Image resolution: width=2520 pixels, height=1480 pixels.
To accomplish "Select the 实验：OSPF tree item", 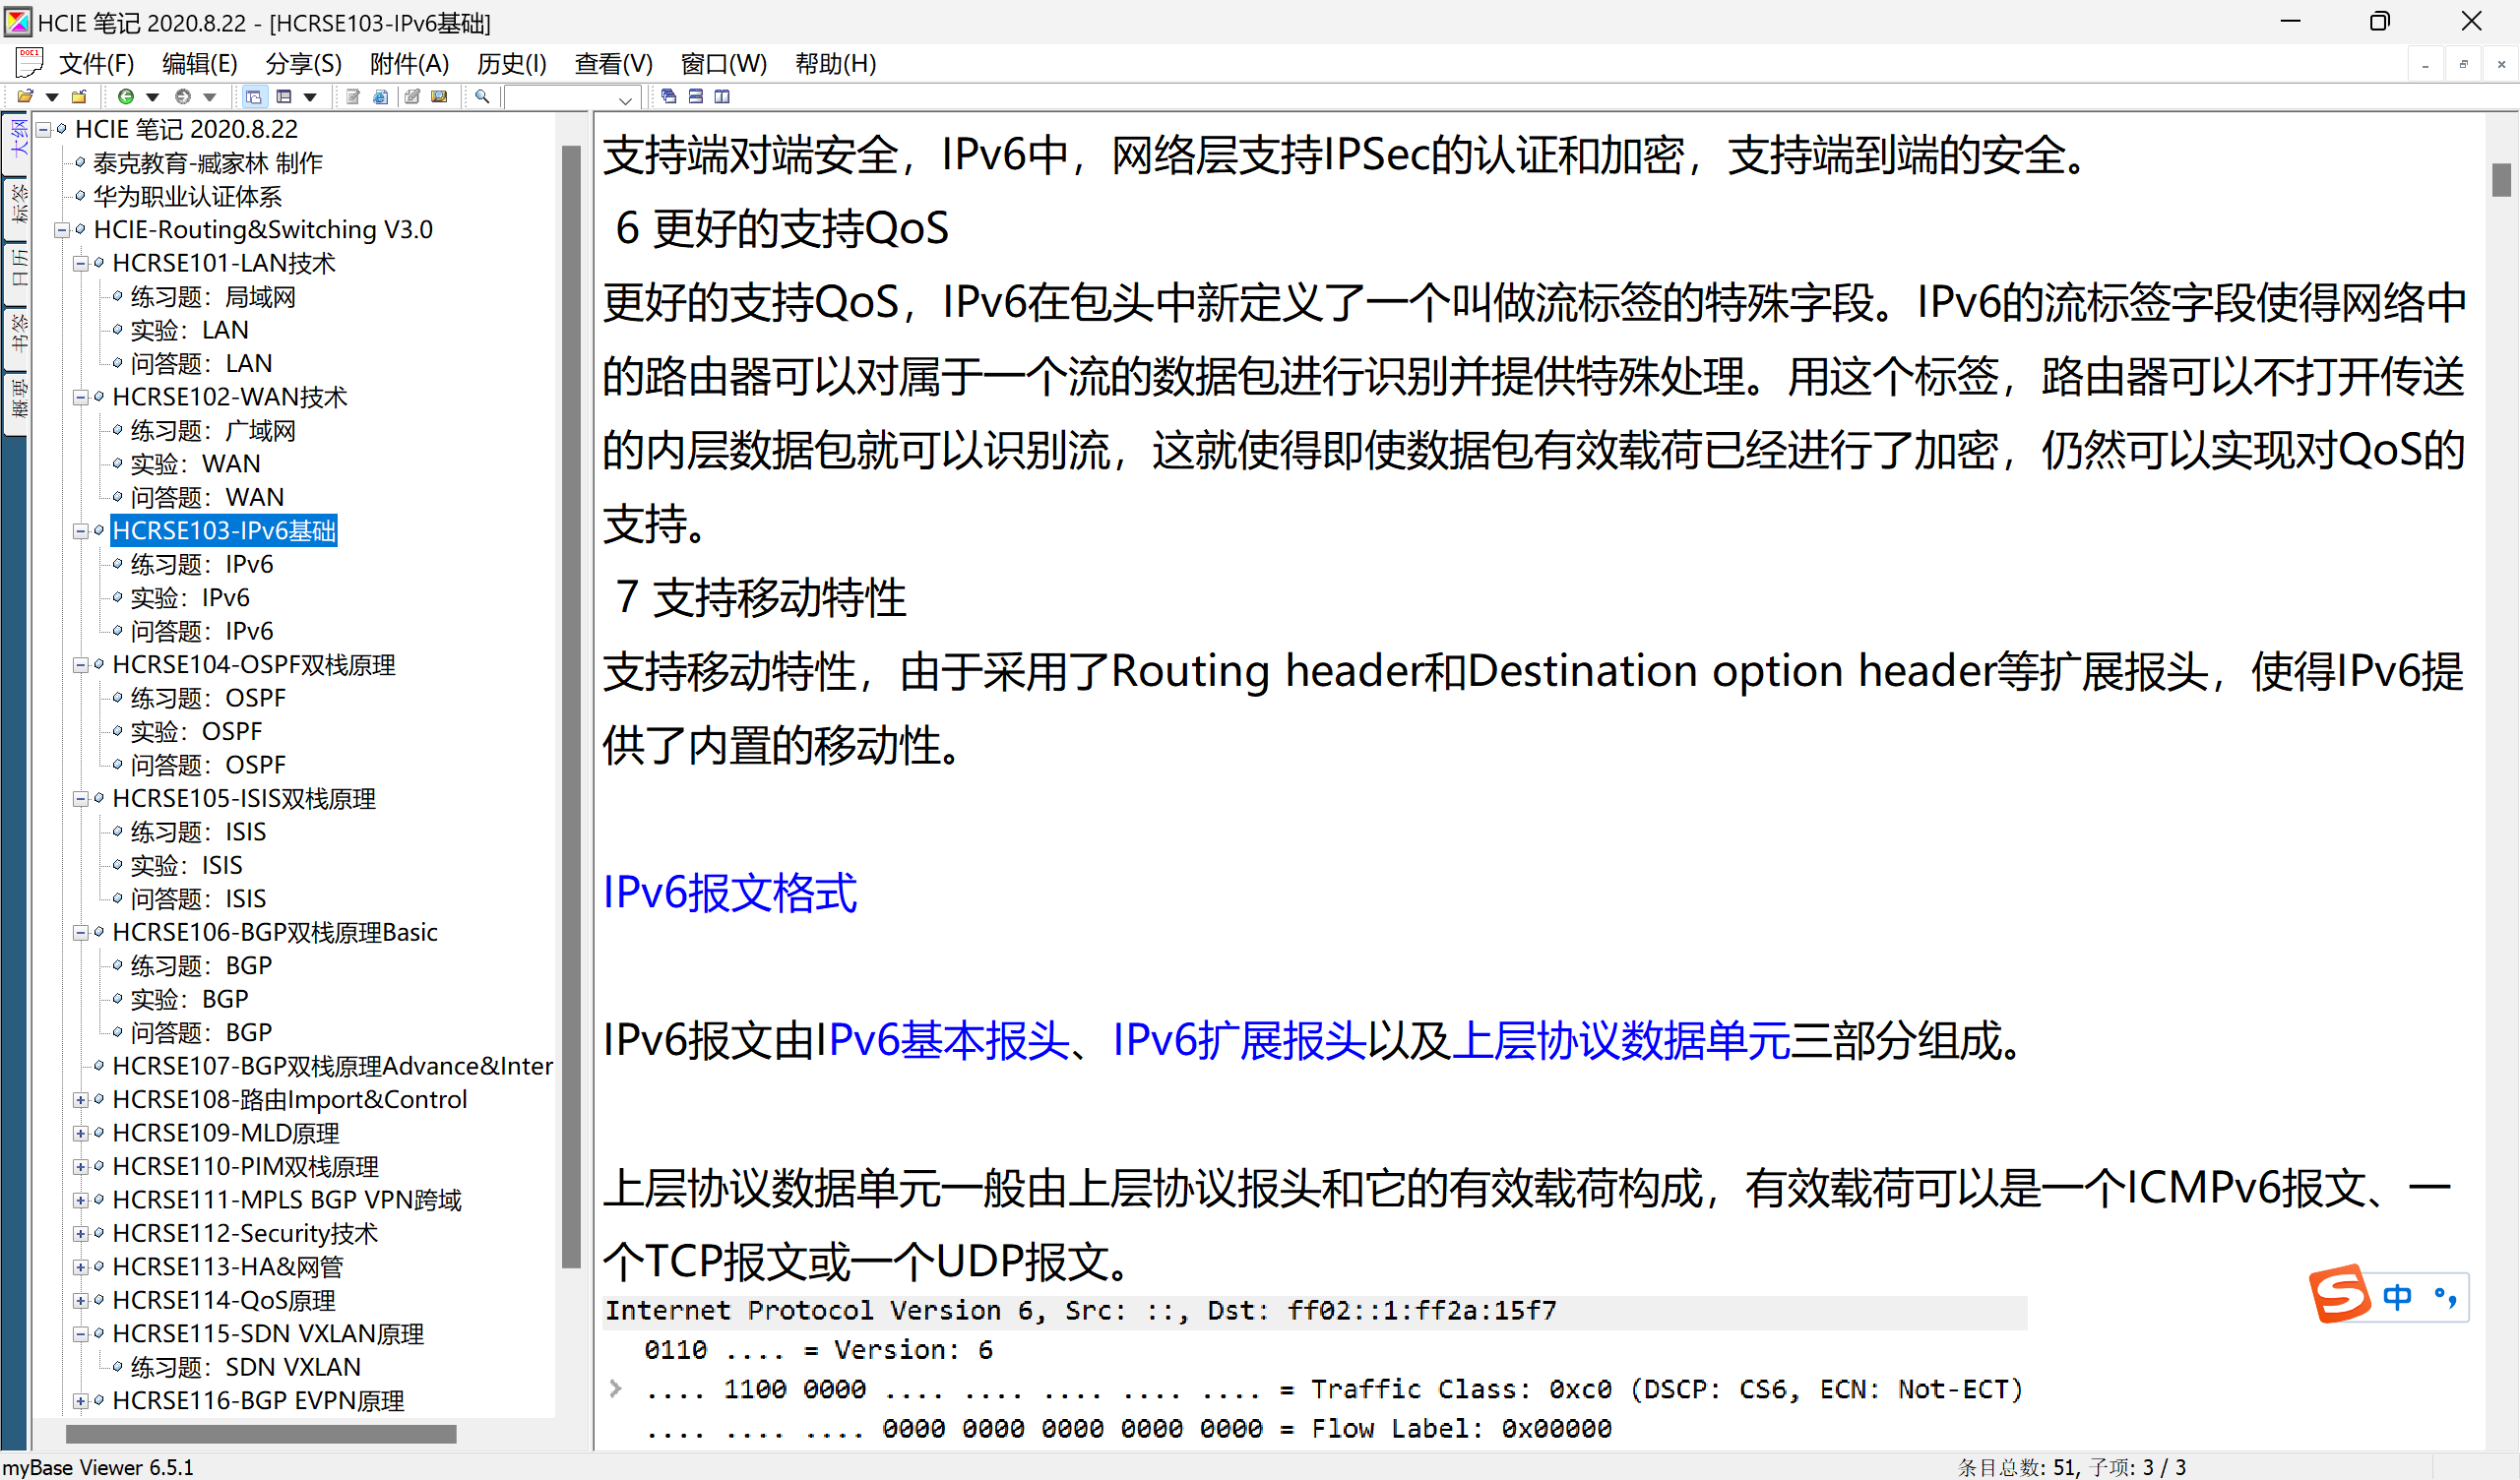I will 196,732.
